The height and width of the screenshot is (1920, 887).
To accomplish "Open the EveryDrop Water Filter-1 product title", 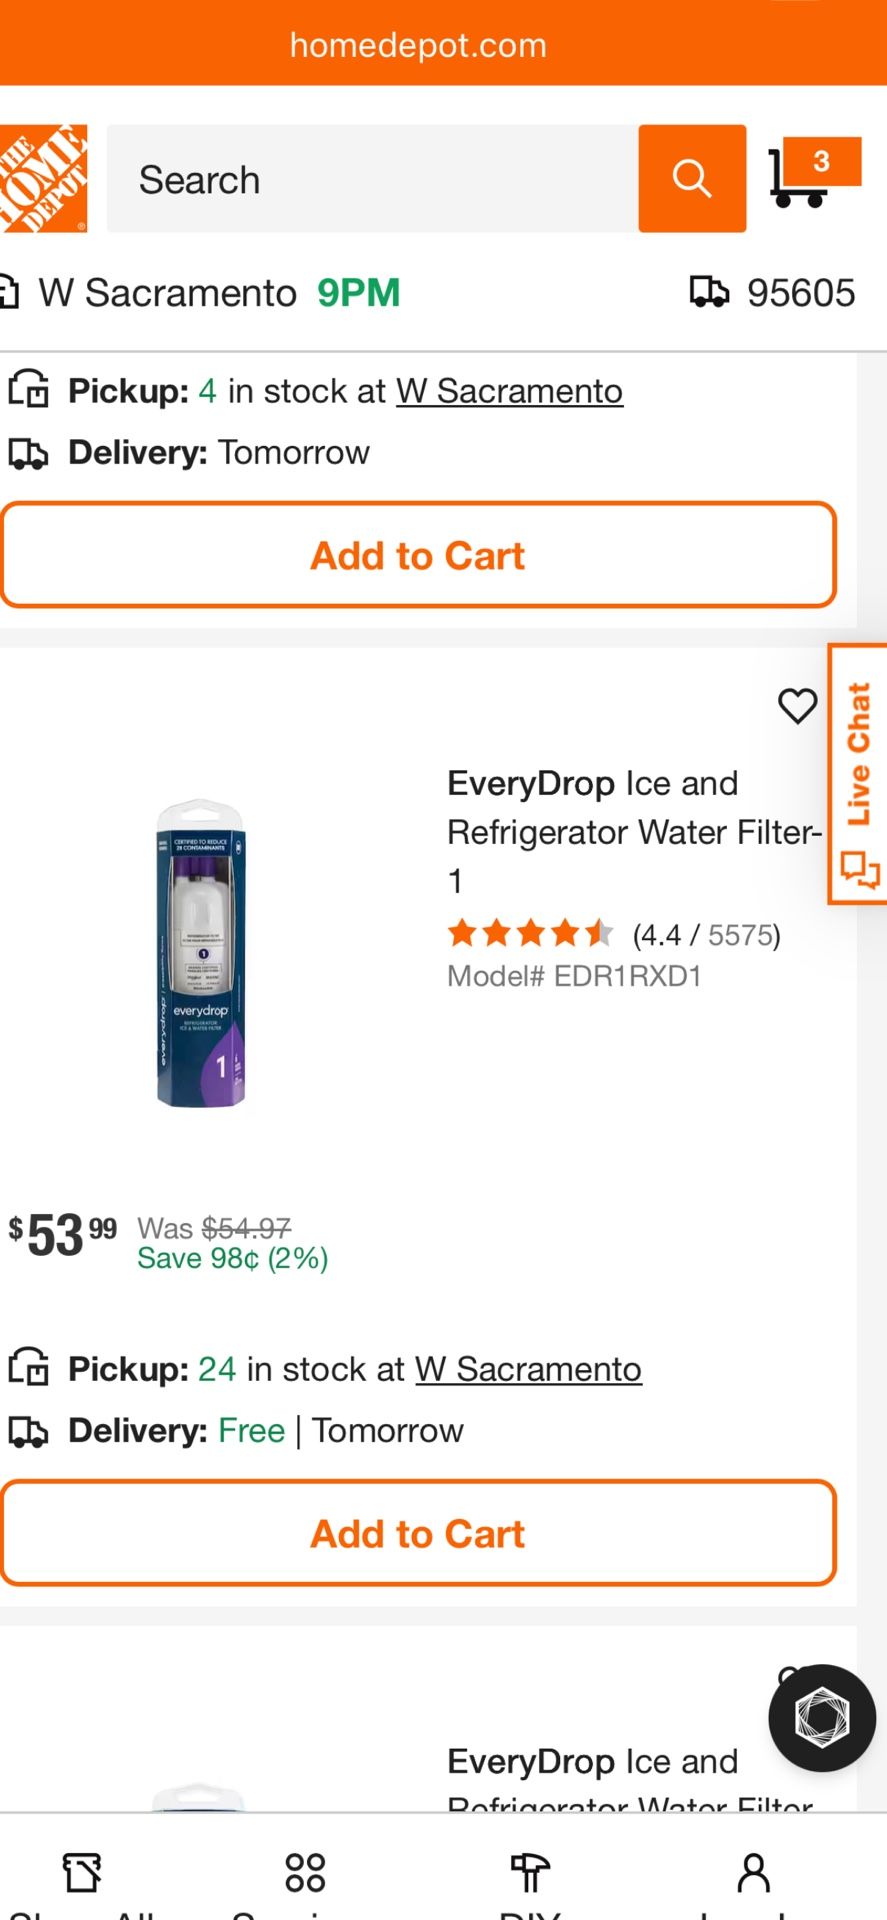I will coord(634,832).
